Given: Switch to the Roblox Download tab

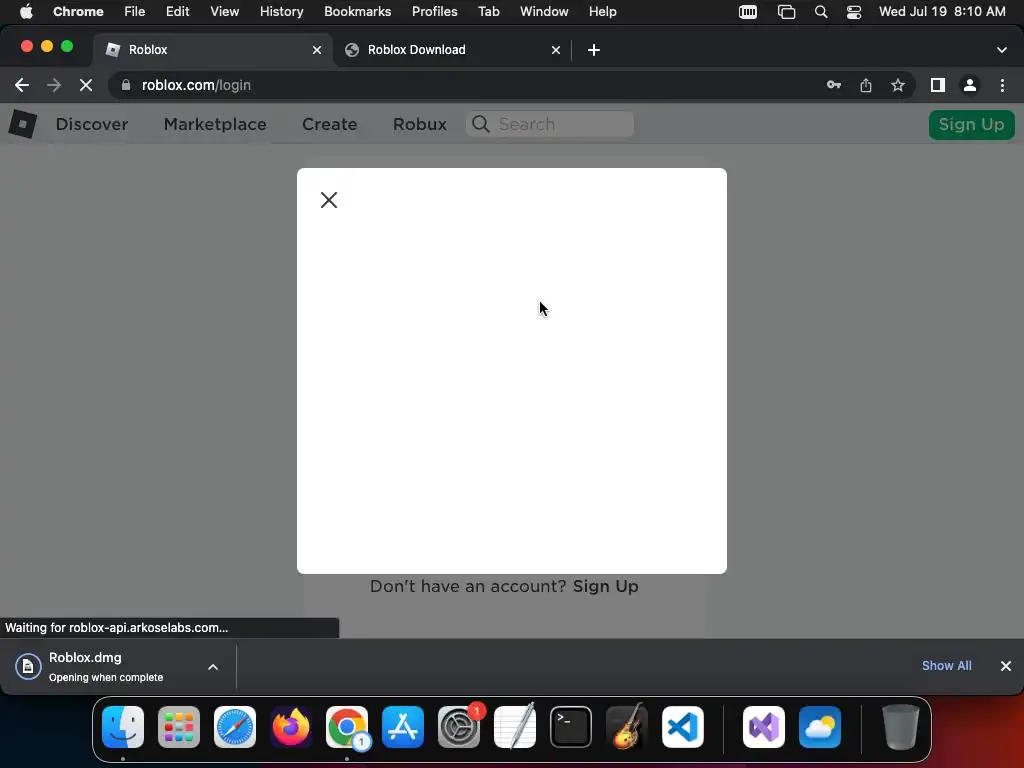Looking at the screenshot, I should click(x=451, y=50).
